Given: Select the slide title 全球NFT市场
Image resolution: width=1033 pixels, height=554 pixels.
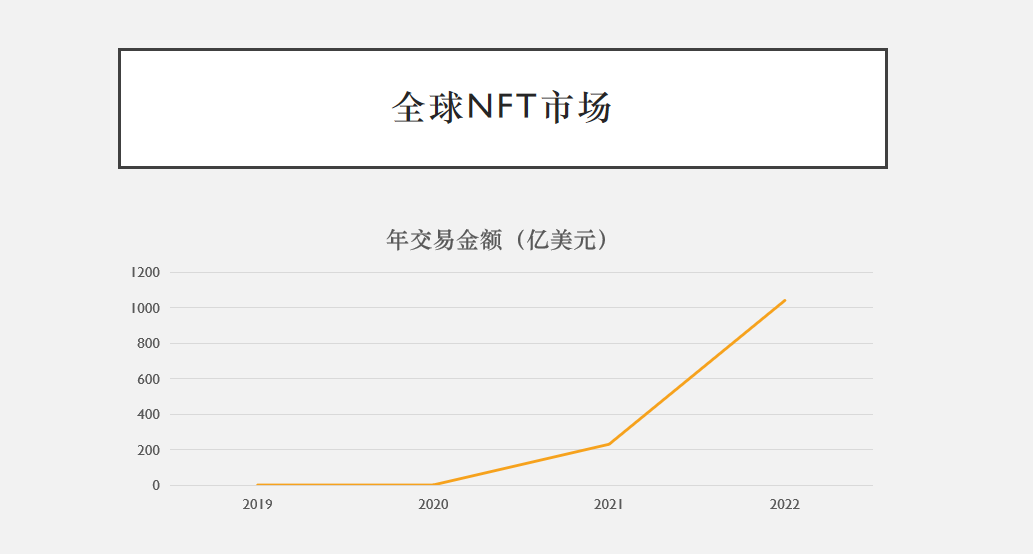Looking at the screenshot, I should 502,107.
